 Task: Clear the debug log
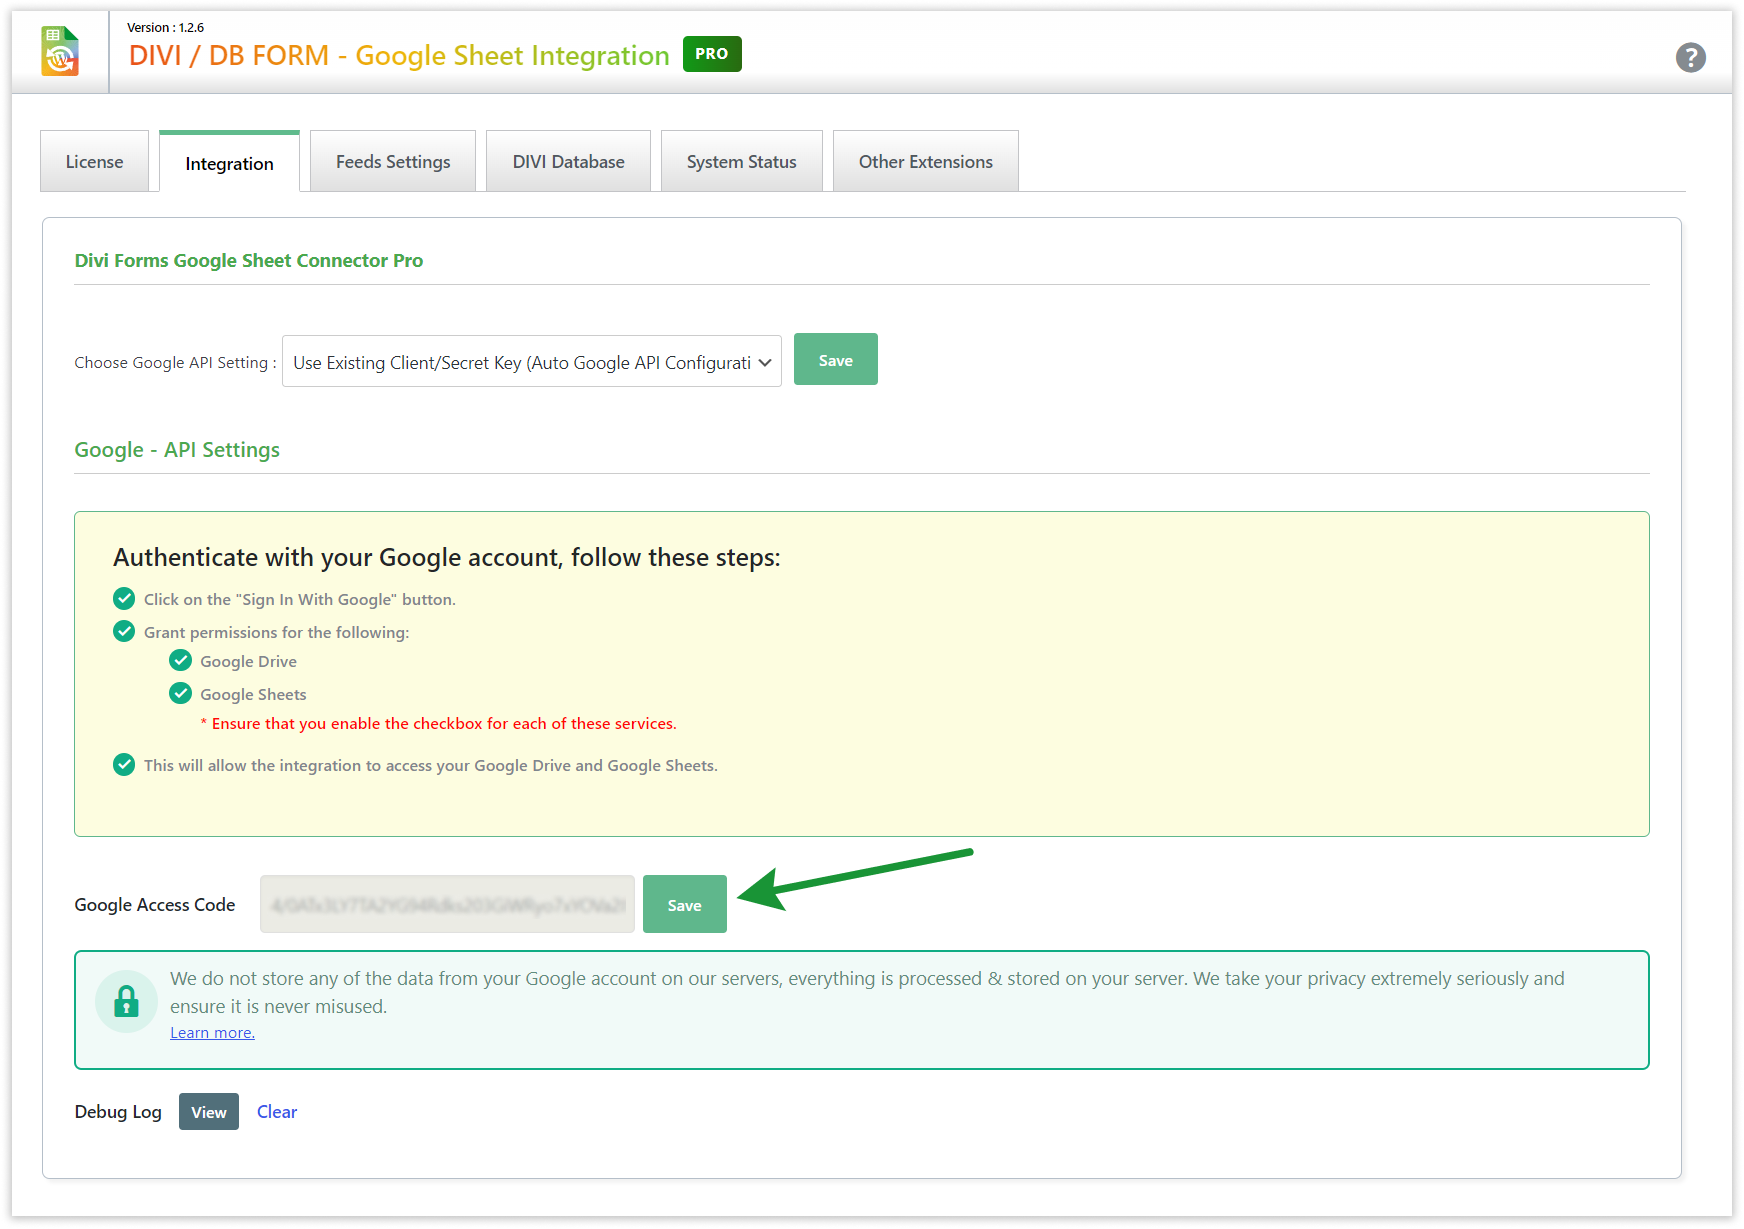click(277, 1112)
